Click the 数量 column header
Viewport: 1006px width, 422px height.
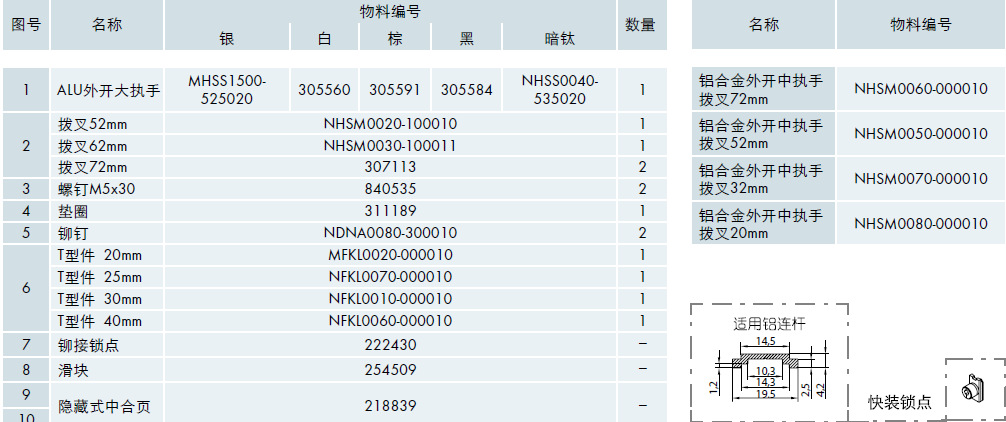tap(640, 25)
